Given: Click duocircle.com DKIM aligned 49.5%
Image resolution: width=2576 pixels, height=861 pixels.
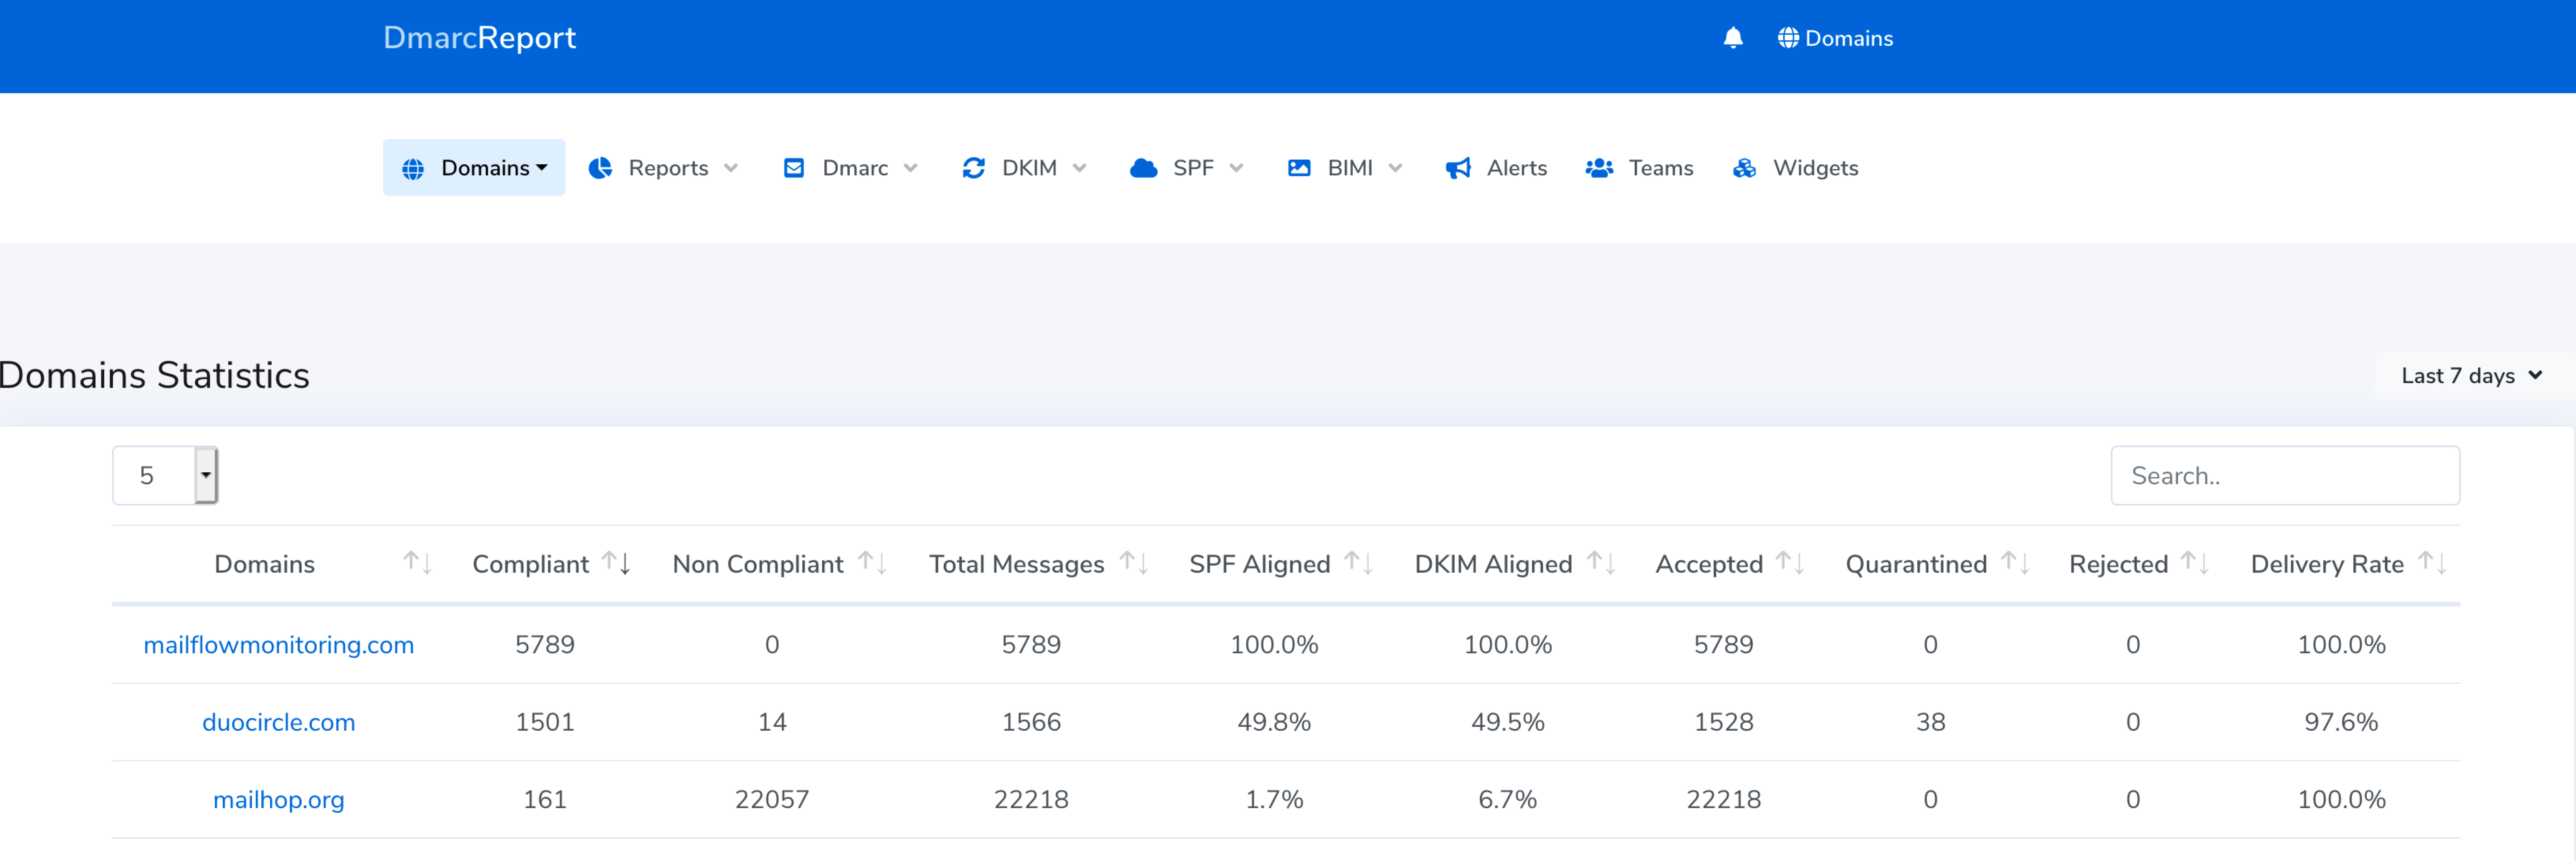Looking at the screenshot, I should (x=1507, y=722).
